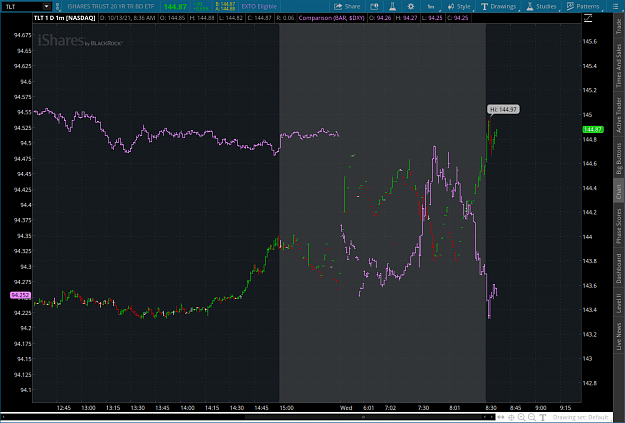Open the hamburger menu in the toolbar

coord(615,6)
